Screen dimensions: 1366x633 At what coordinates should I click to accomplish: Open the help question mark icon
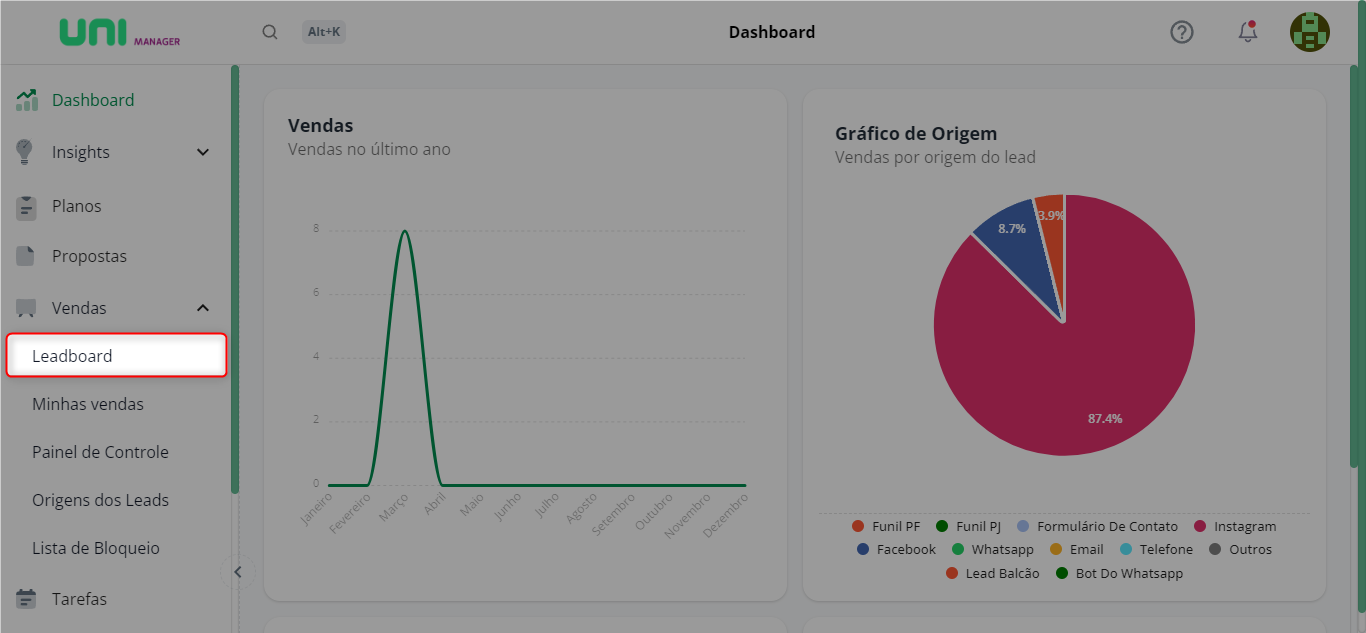1182,32
